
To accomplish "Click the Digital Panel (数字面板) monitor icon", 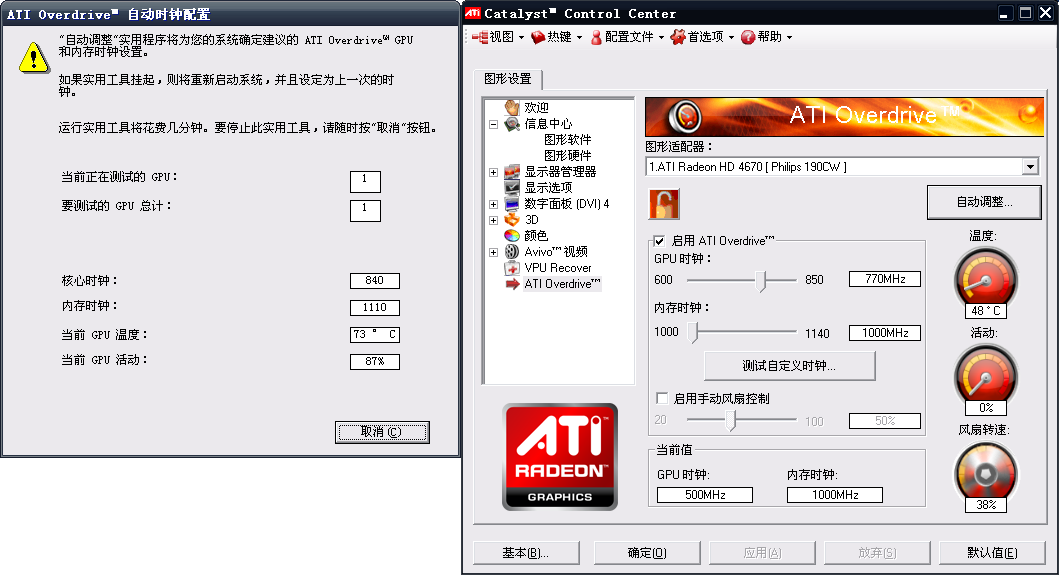I will (512, 203).
